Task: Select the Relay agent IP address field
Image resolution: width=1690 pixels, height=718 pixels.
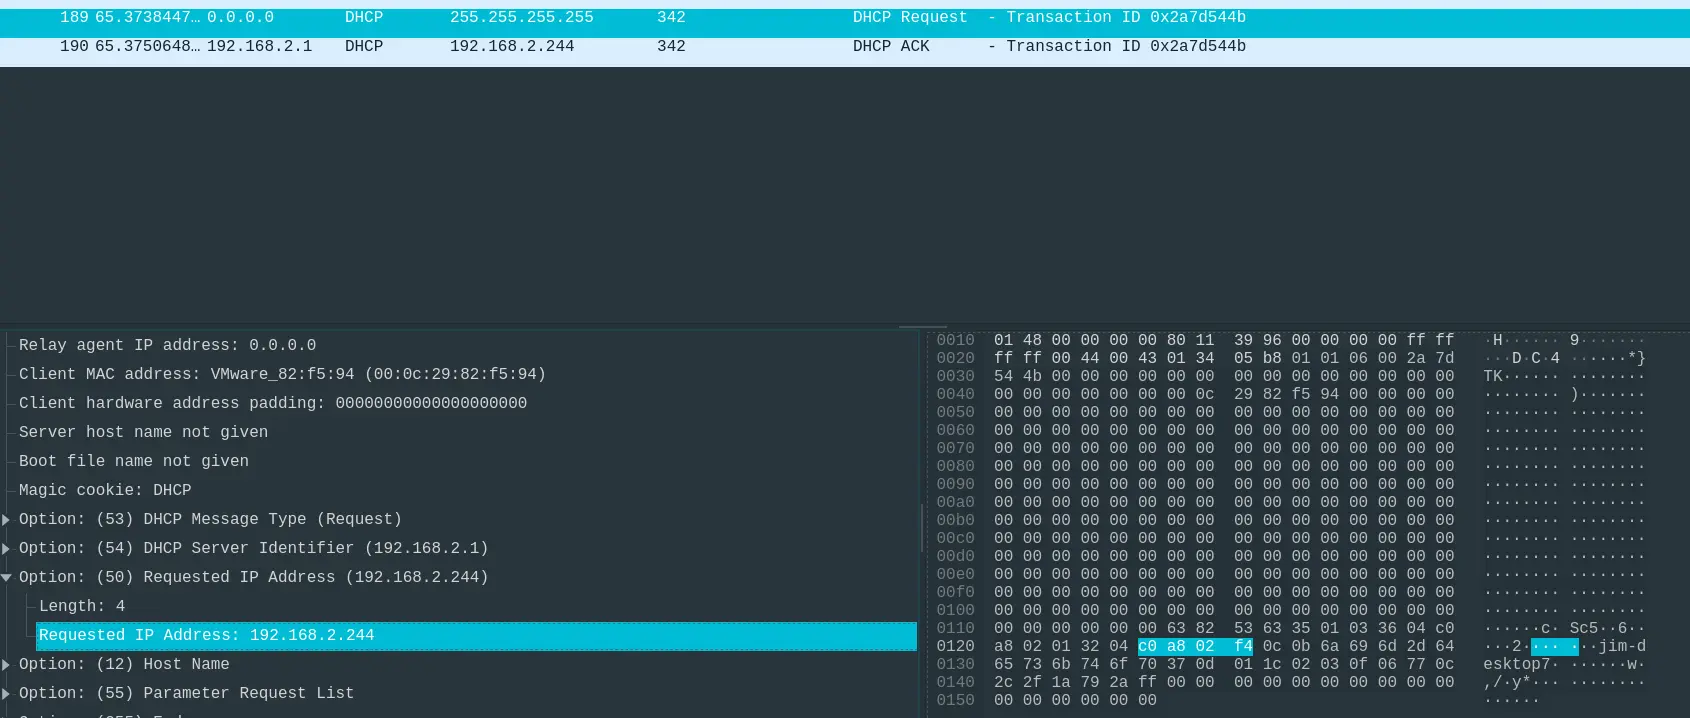Action: click(167, 345)
